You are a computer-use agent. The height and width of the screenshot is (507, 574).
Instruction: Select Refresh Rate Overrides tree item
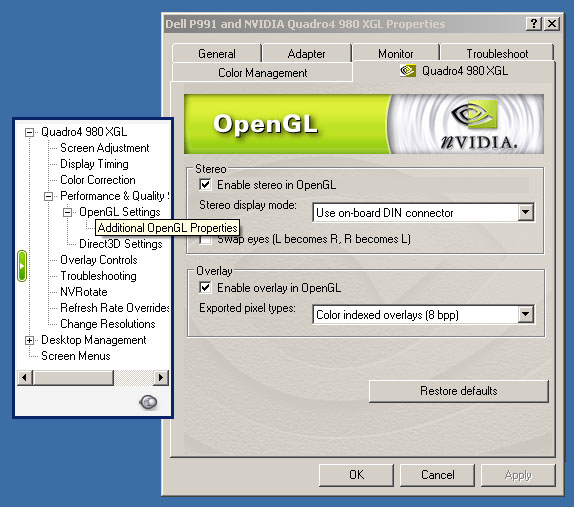[x=115, y=308]
